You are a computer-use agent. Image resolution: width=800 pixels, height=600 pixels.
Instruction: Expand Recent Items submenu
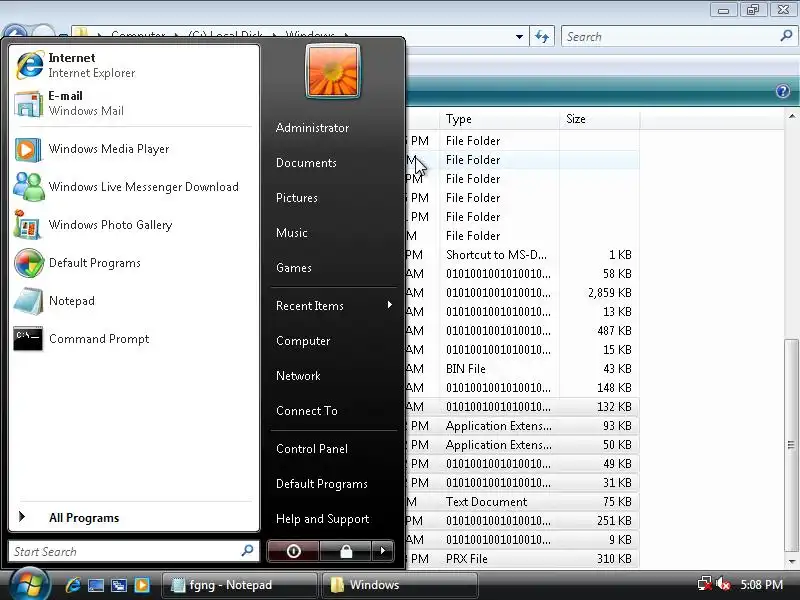334,306
